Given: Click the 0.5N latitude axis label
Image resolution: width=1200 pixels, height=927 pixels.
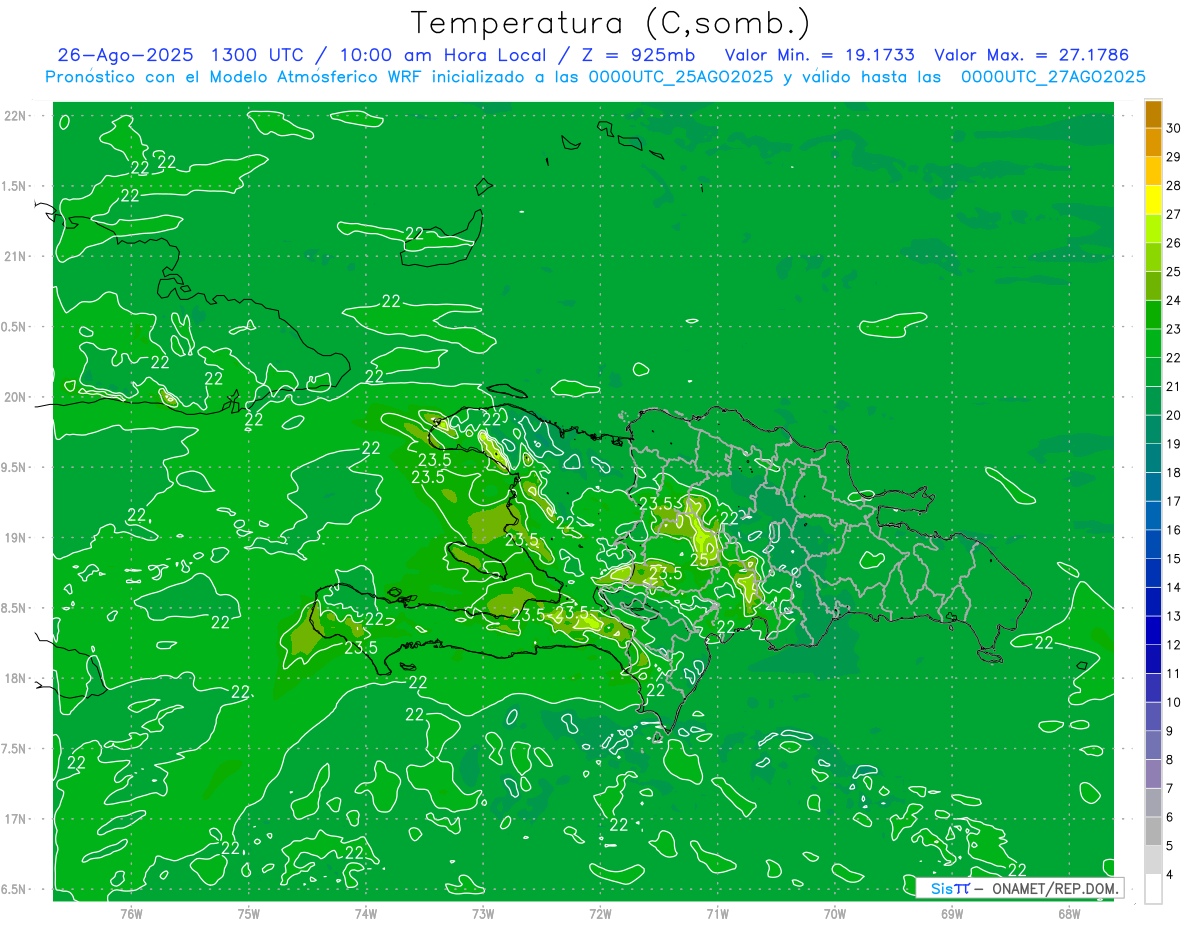Looking at the screenshot, I should tap(15, 327).
